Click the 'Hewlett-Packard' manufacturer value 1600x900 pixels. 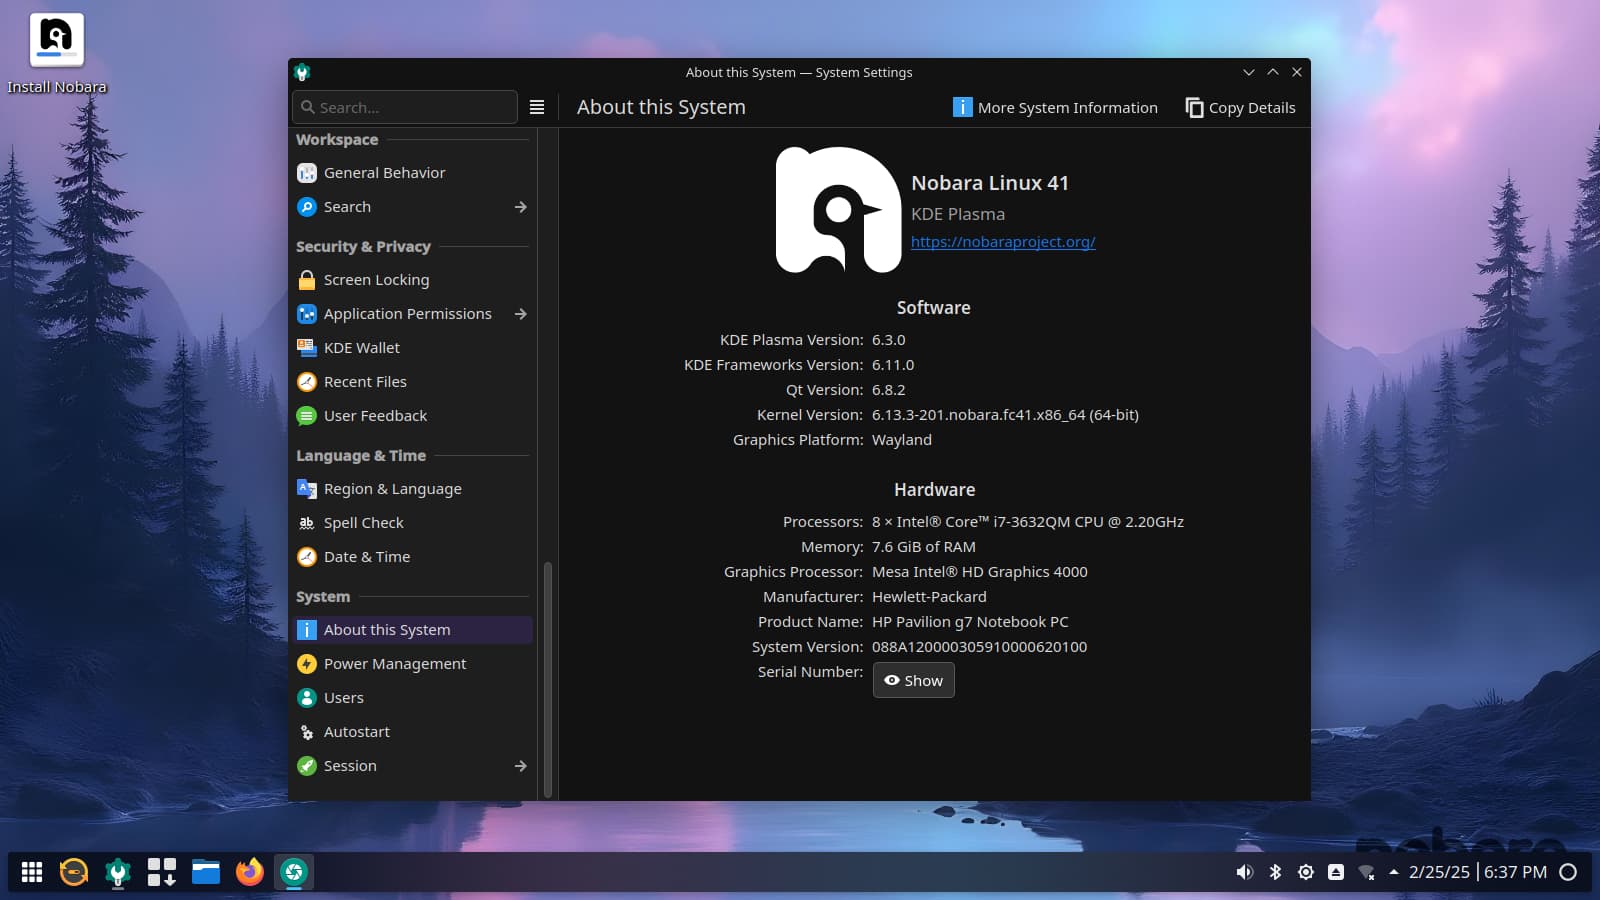tap(929, 597)
